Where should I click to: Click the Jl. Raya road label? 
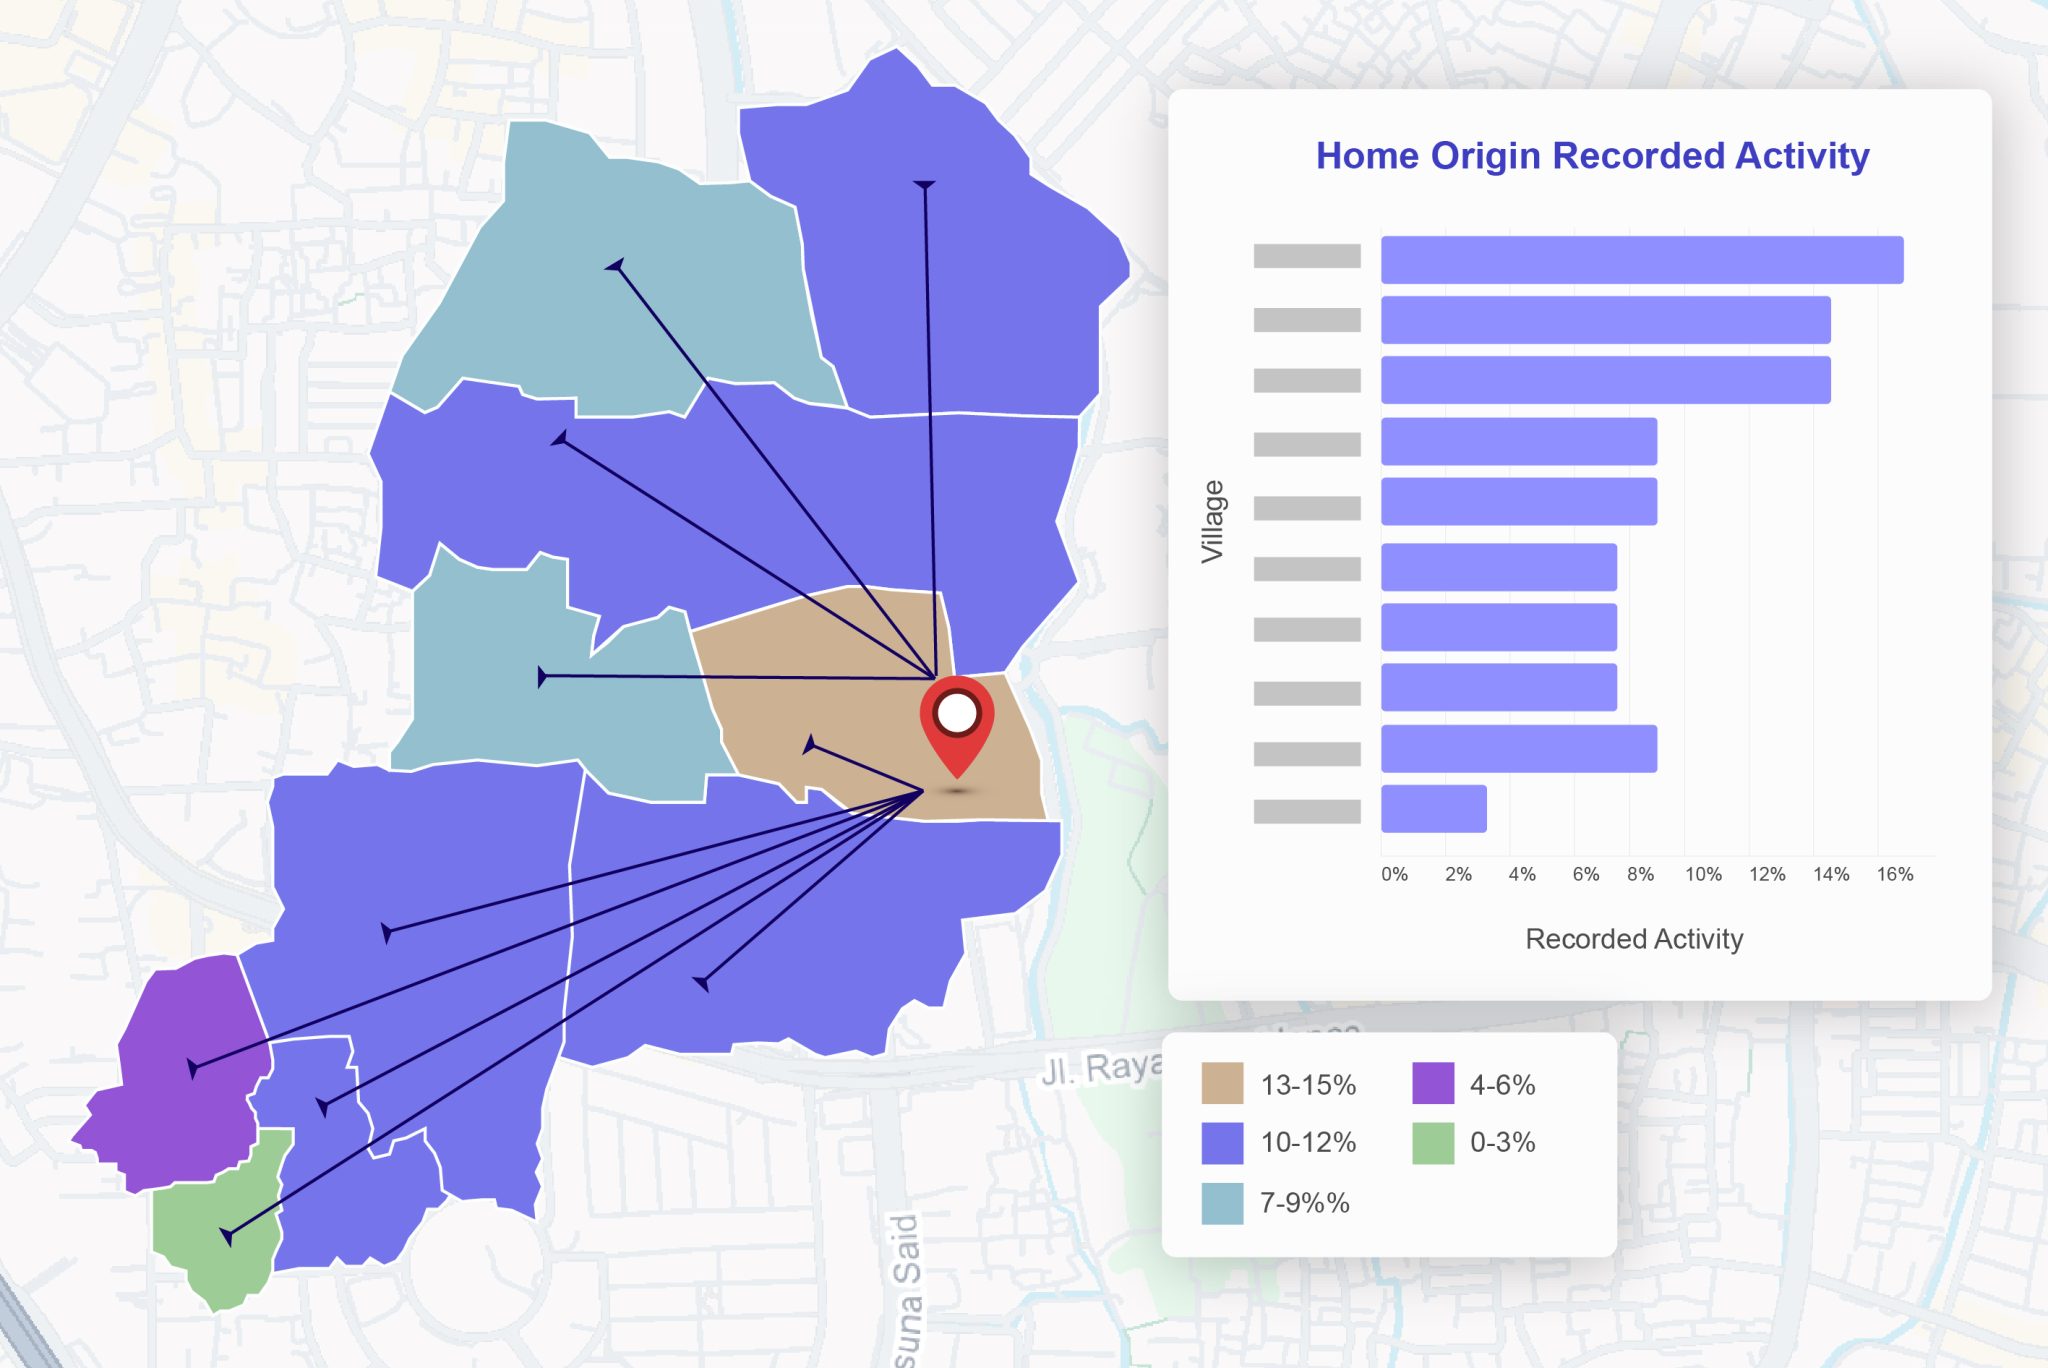pyautogui.click(x=1100, y=1069)
